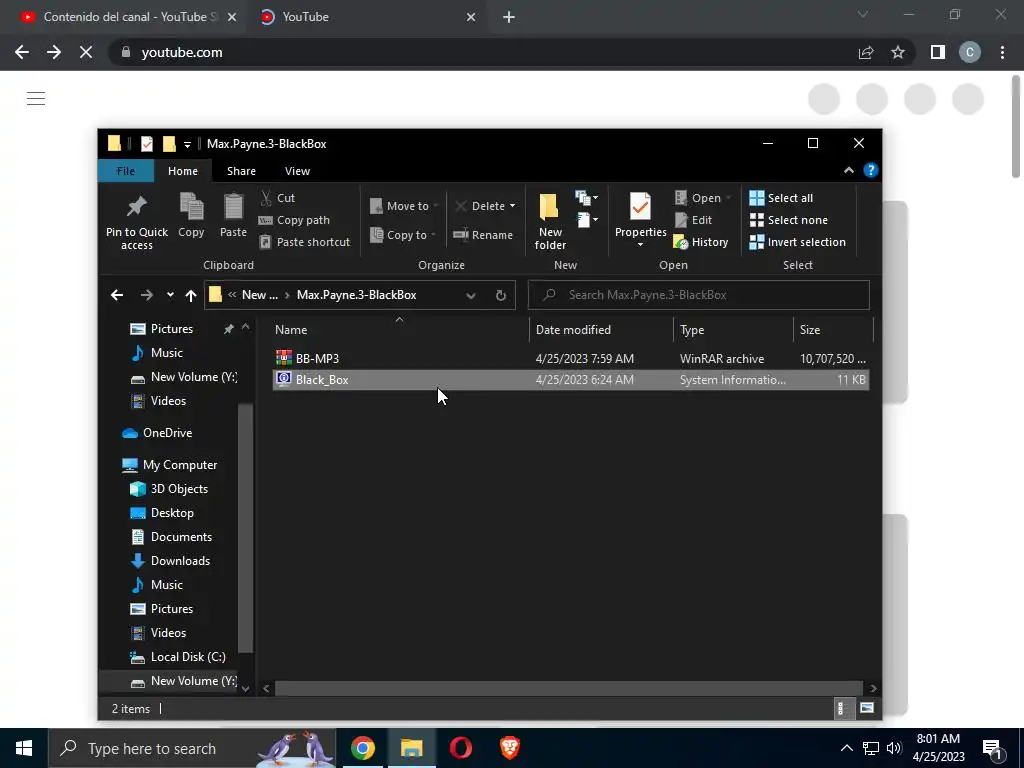Click the History command

pos(701,242)
